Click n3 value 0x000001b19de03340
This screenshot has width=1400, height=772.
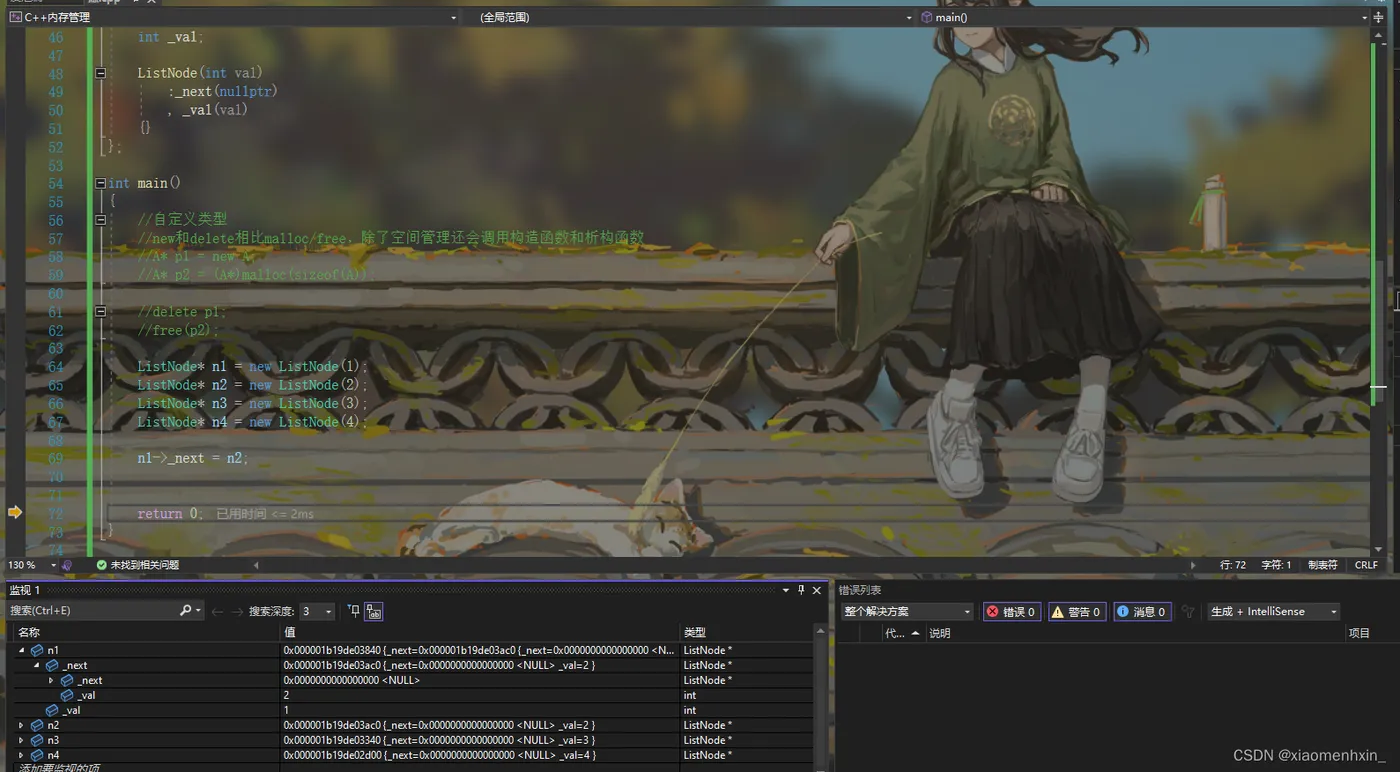332,740
